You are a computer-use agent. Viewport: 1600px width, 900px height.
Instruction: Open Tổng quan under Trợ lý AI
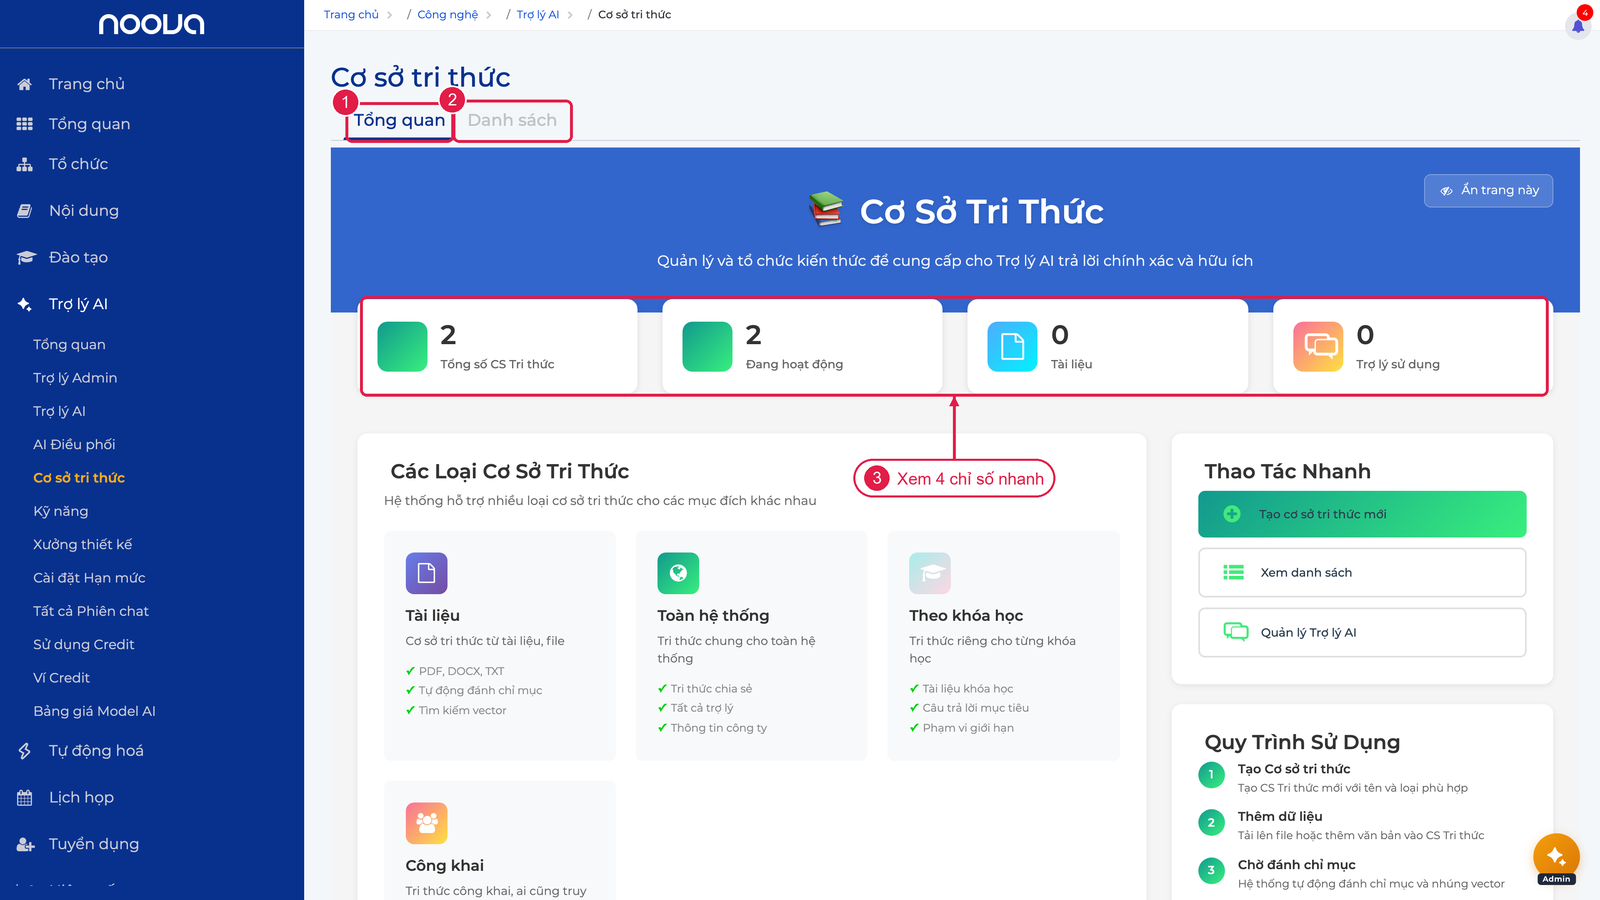point(69,345)
